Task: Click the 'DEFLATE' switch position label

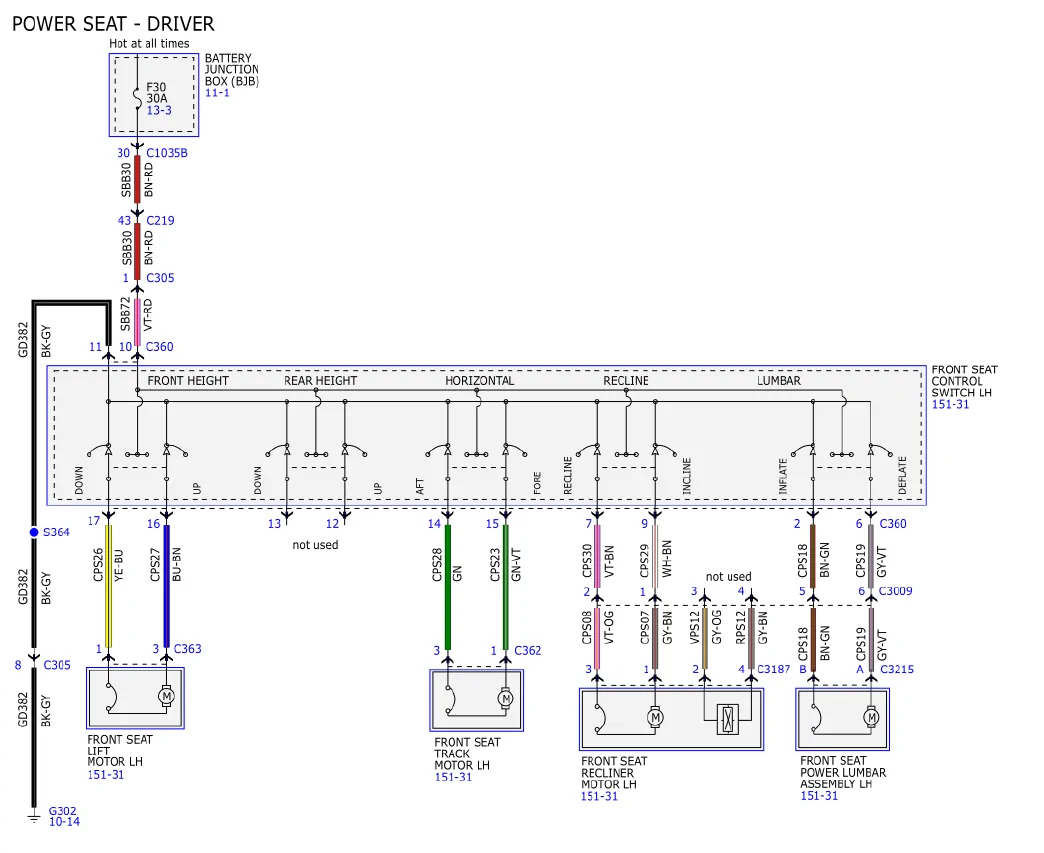Action: tap(902, 475)
